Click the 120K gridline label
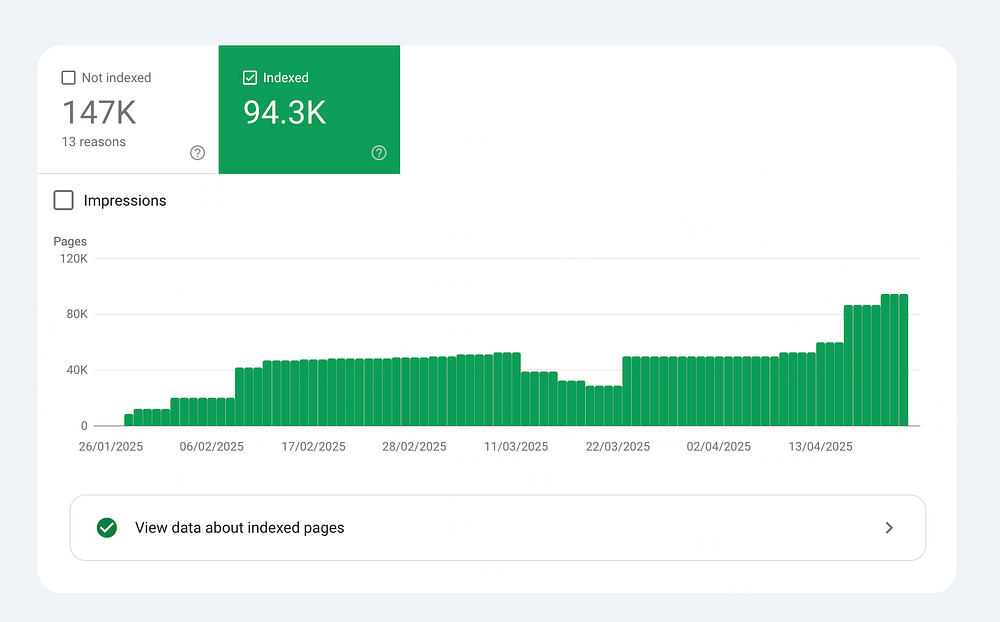 coord(74,258)
